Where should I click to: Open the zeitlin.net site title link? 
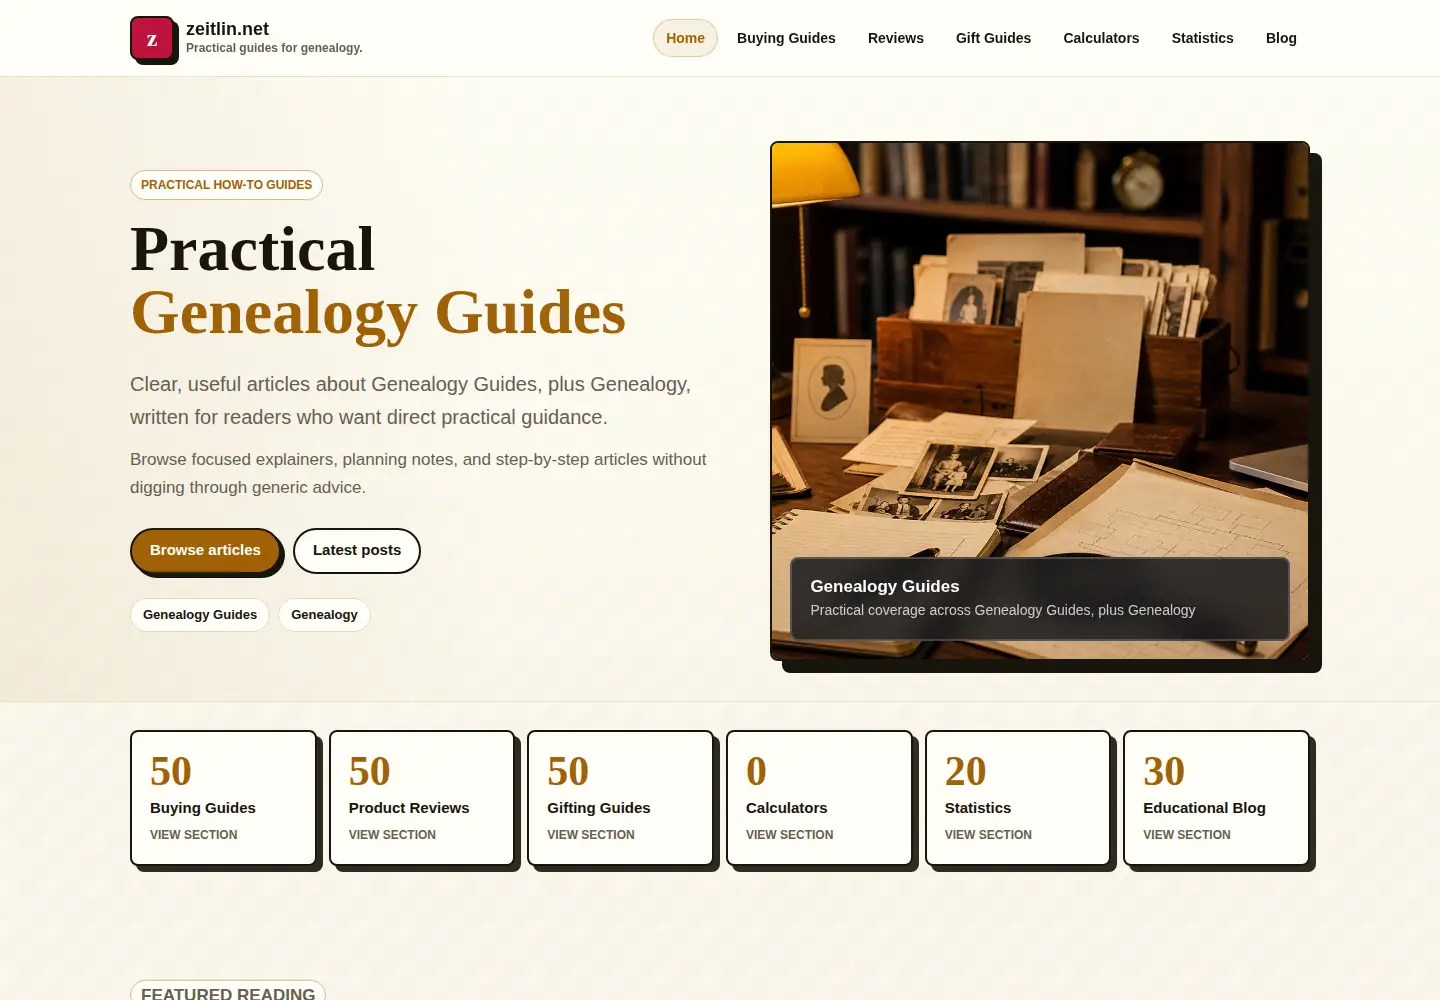227,29
